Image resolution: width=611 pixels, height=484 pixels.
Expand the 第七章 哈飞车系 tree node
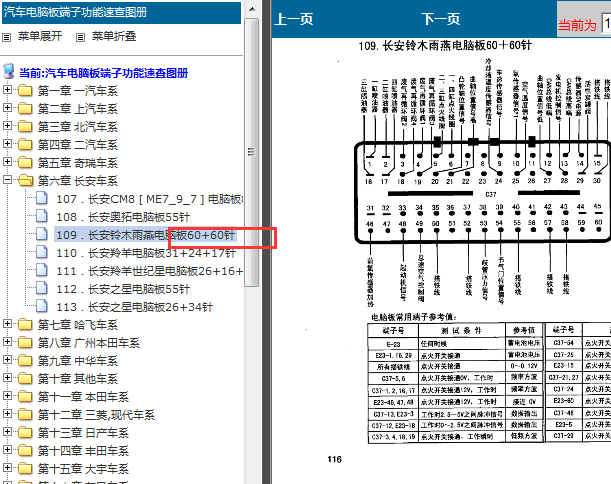[7, 323]
